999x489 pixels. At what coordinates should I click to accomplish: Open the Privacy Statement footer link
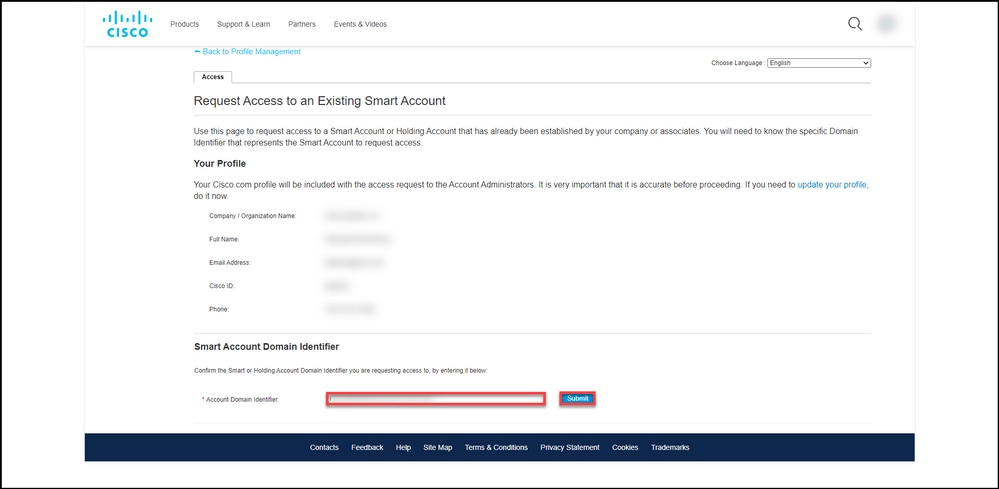[x=570, y=448]
